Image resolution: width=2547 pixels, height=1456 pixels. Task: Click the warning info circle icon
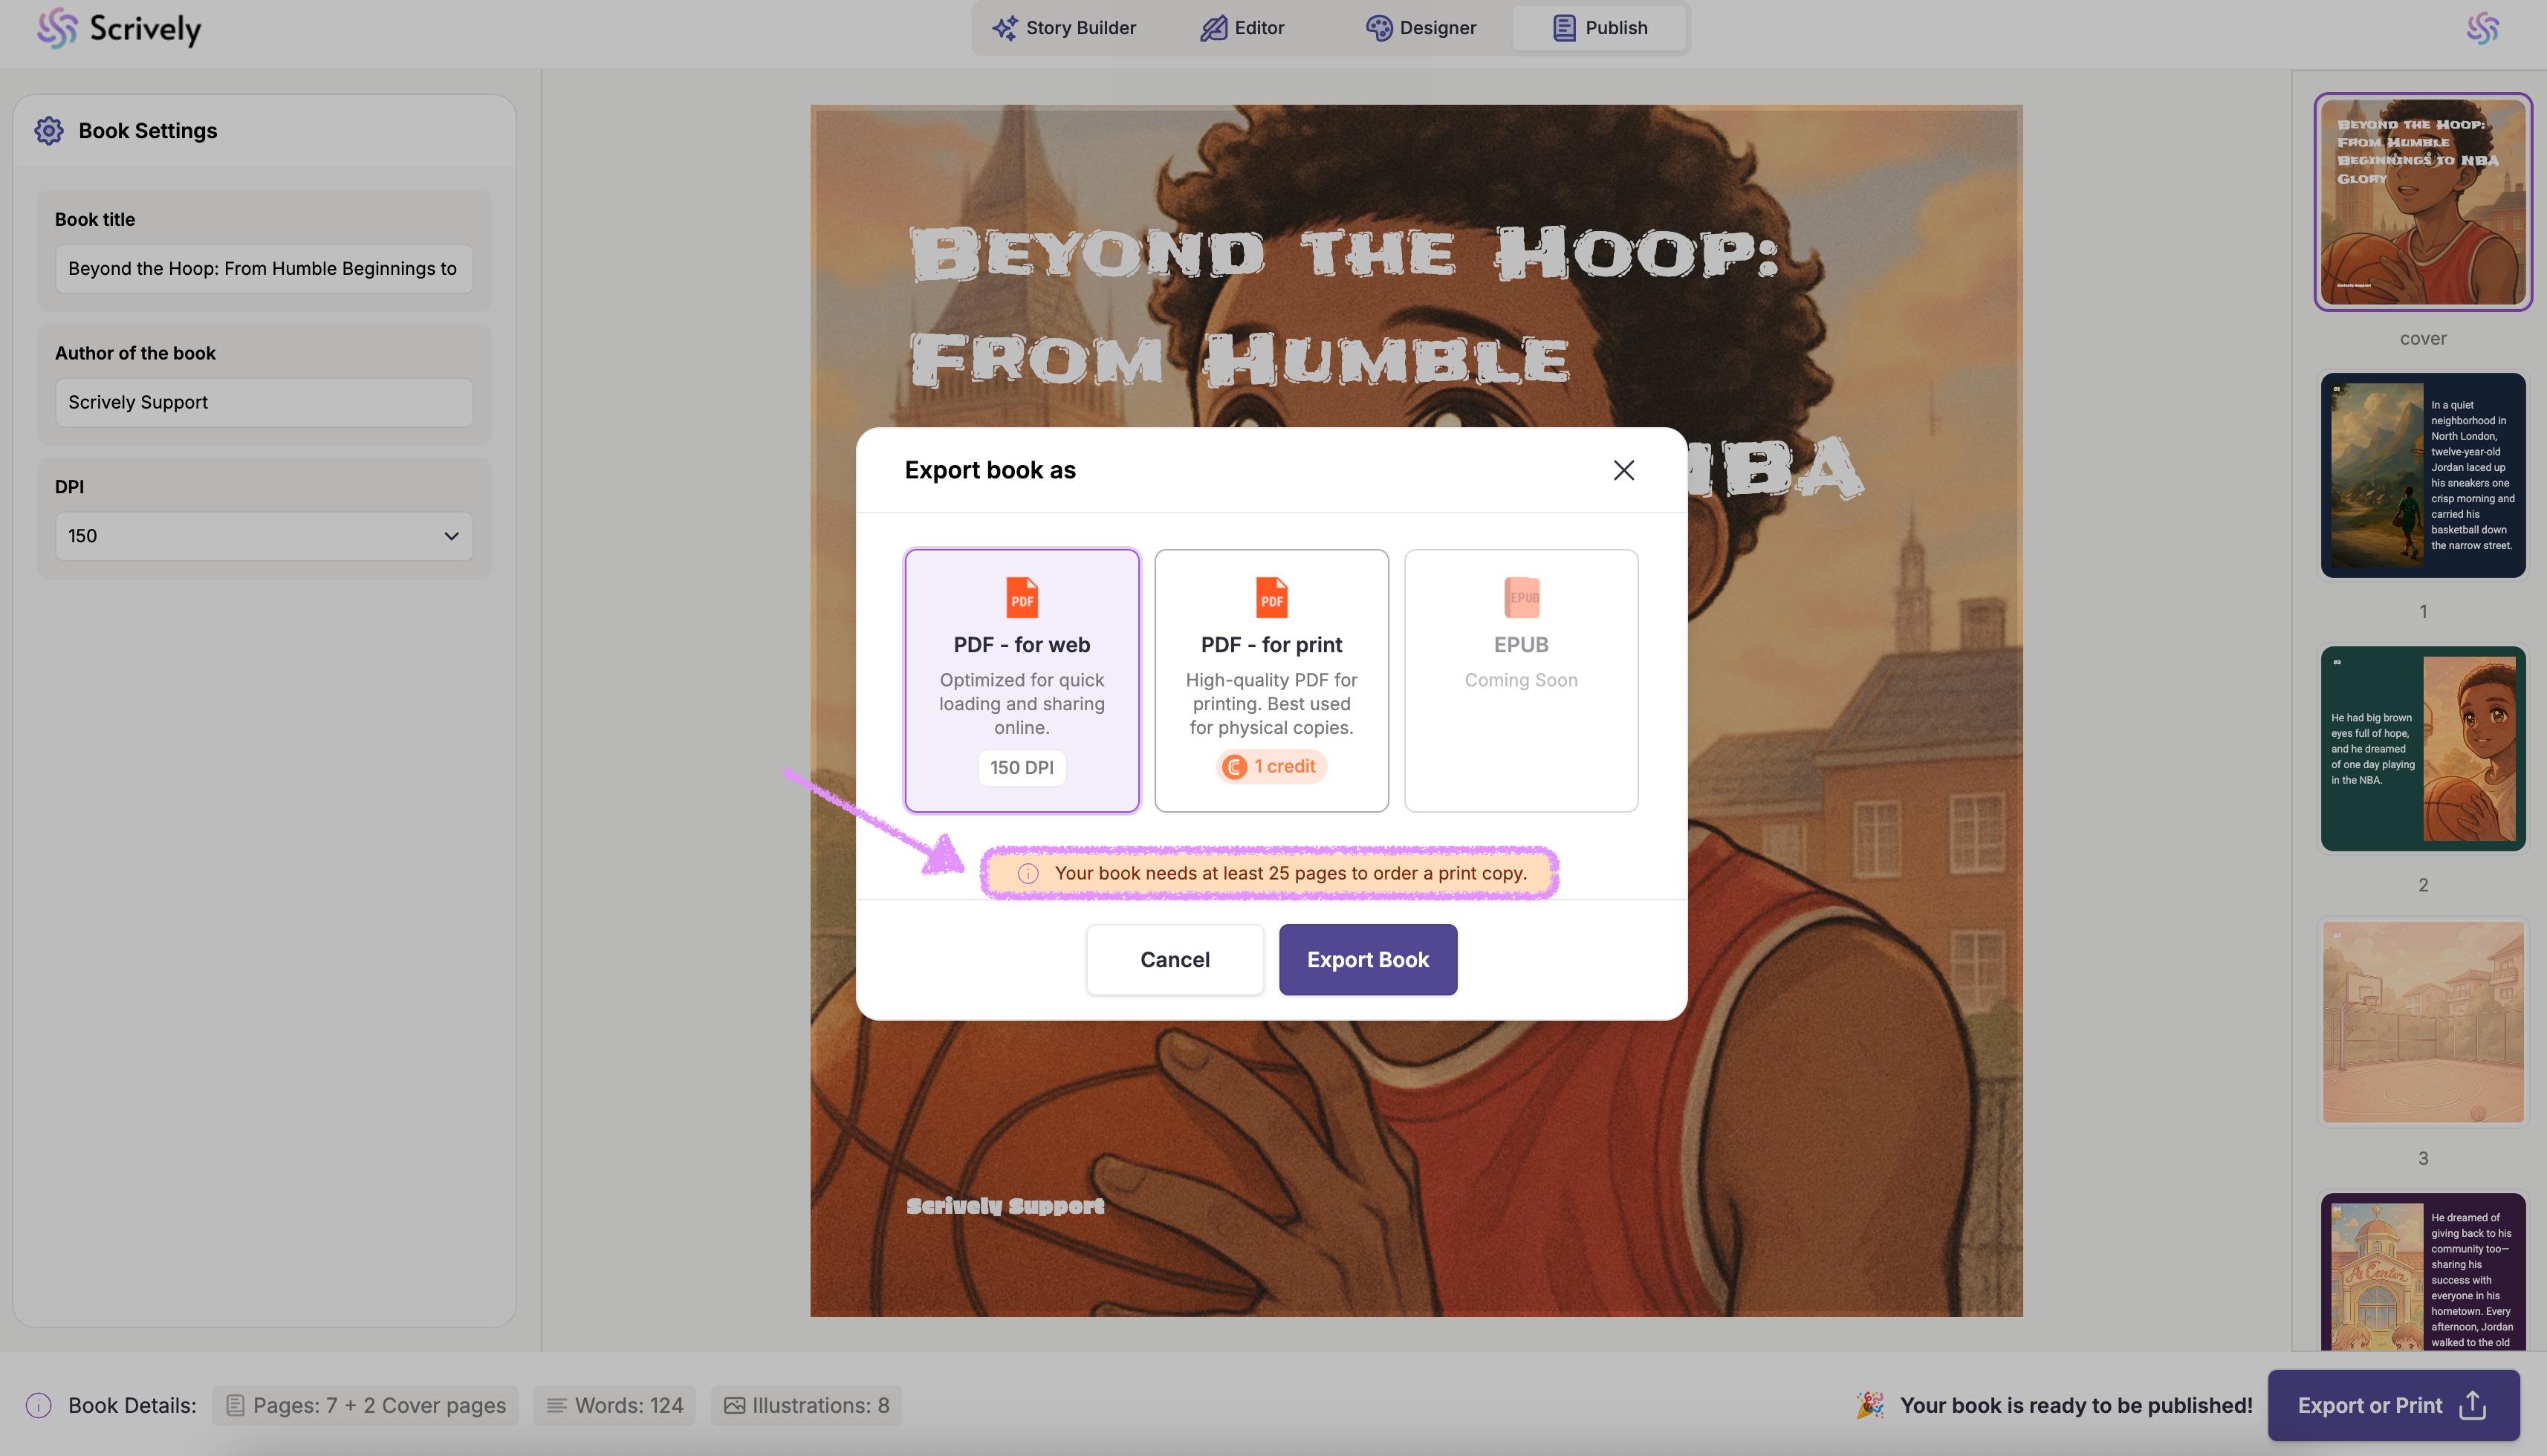click(1028, 873)
